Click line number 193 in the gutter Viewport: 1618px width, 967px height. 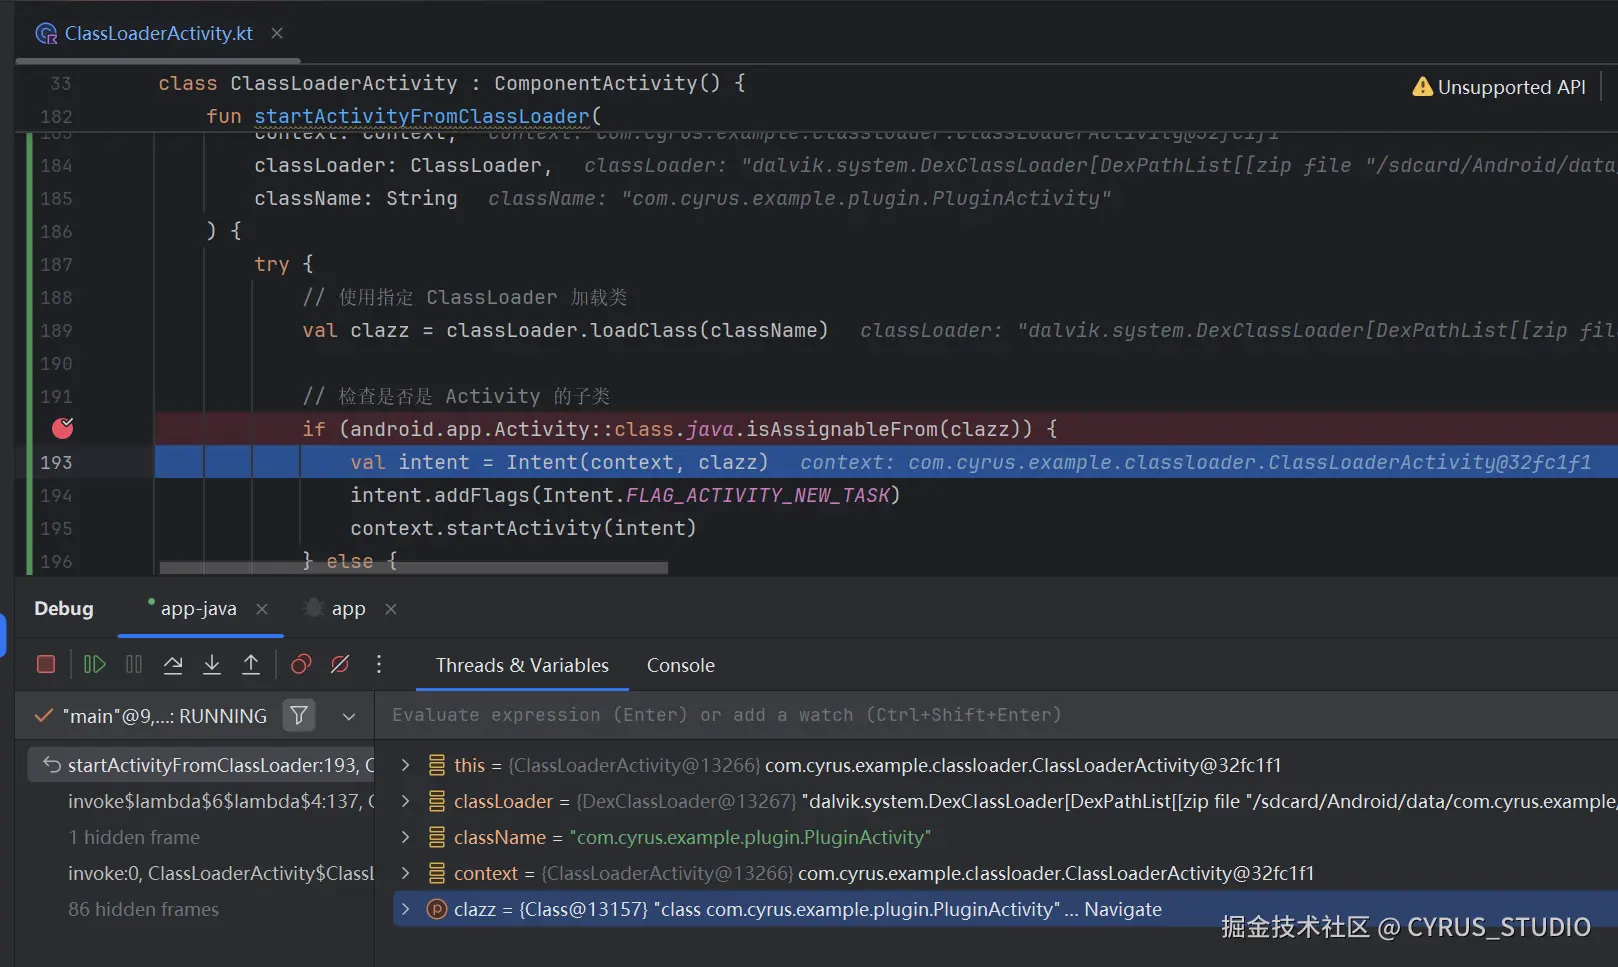(x=56, y=462)
